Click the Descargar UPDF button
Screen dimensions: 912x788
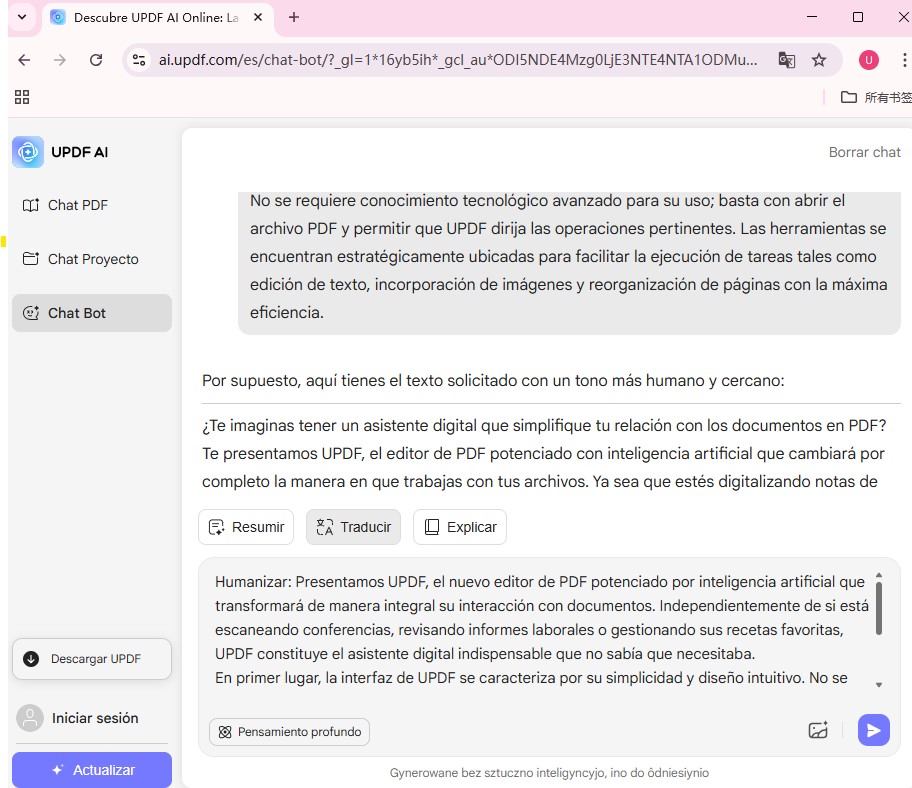coord(92,659)
